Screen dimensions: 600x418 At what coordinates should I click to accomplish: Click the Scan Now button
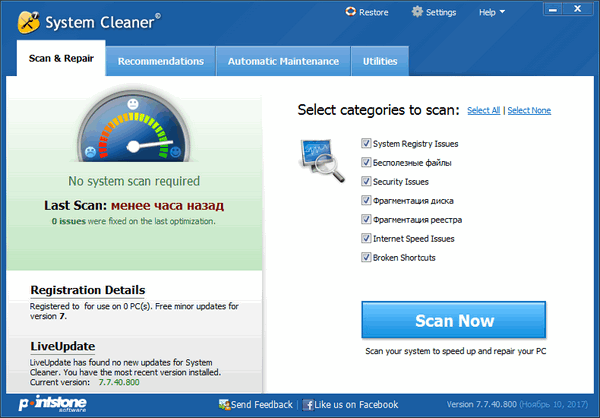pyautogui.click(x=453, y=320)
